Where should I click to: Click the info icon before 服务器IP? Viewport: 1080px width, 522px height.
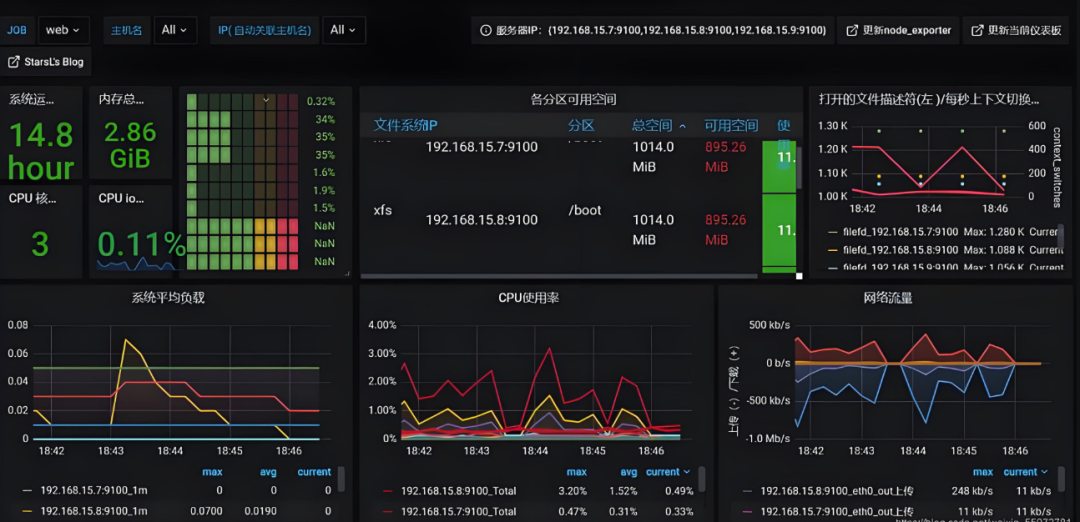(486, 30)
